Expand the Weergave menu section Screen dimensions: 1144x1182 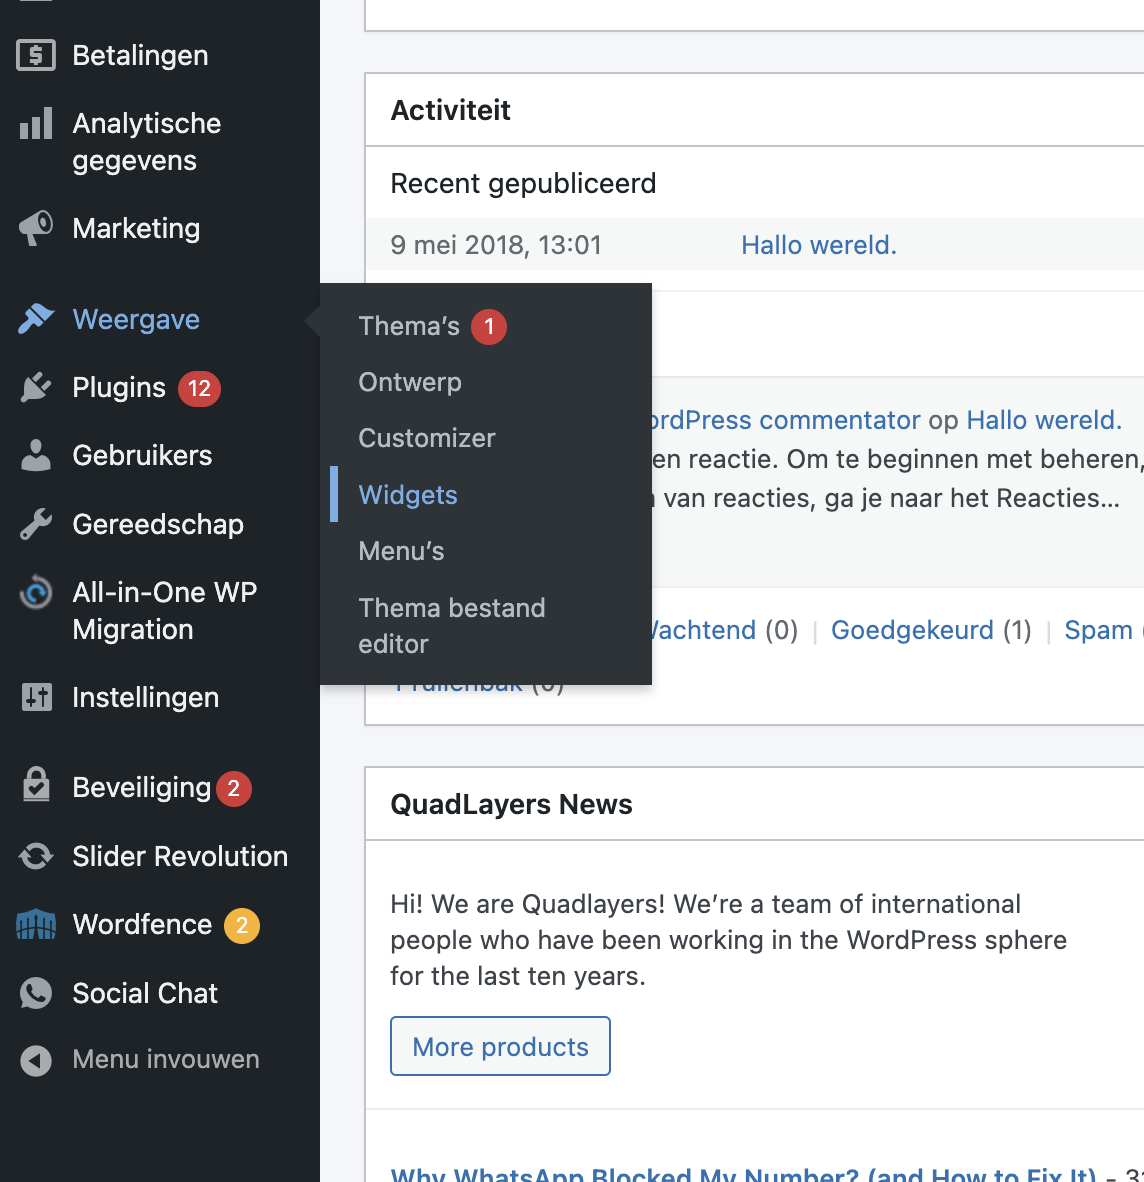(x=136, y=320)
